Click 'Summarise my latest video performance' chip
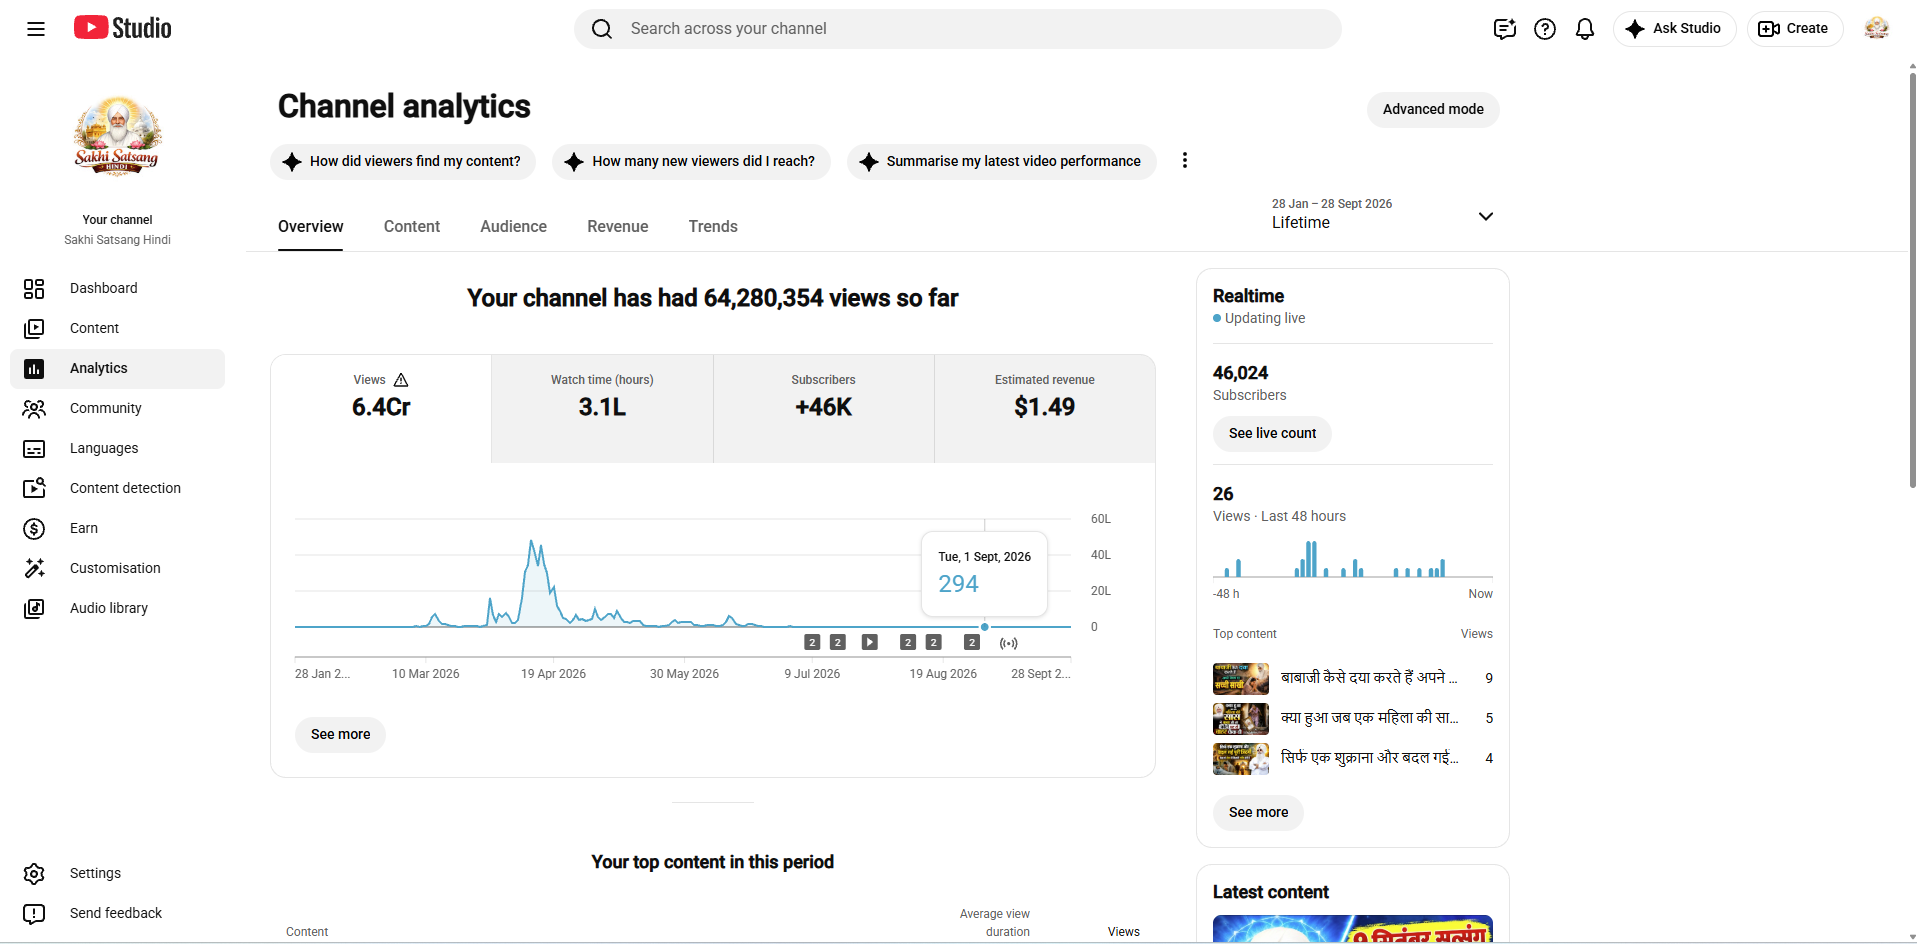1917x944 pixels. (1001, 162)
